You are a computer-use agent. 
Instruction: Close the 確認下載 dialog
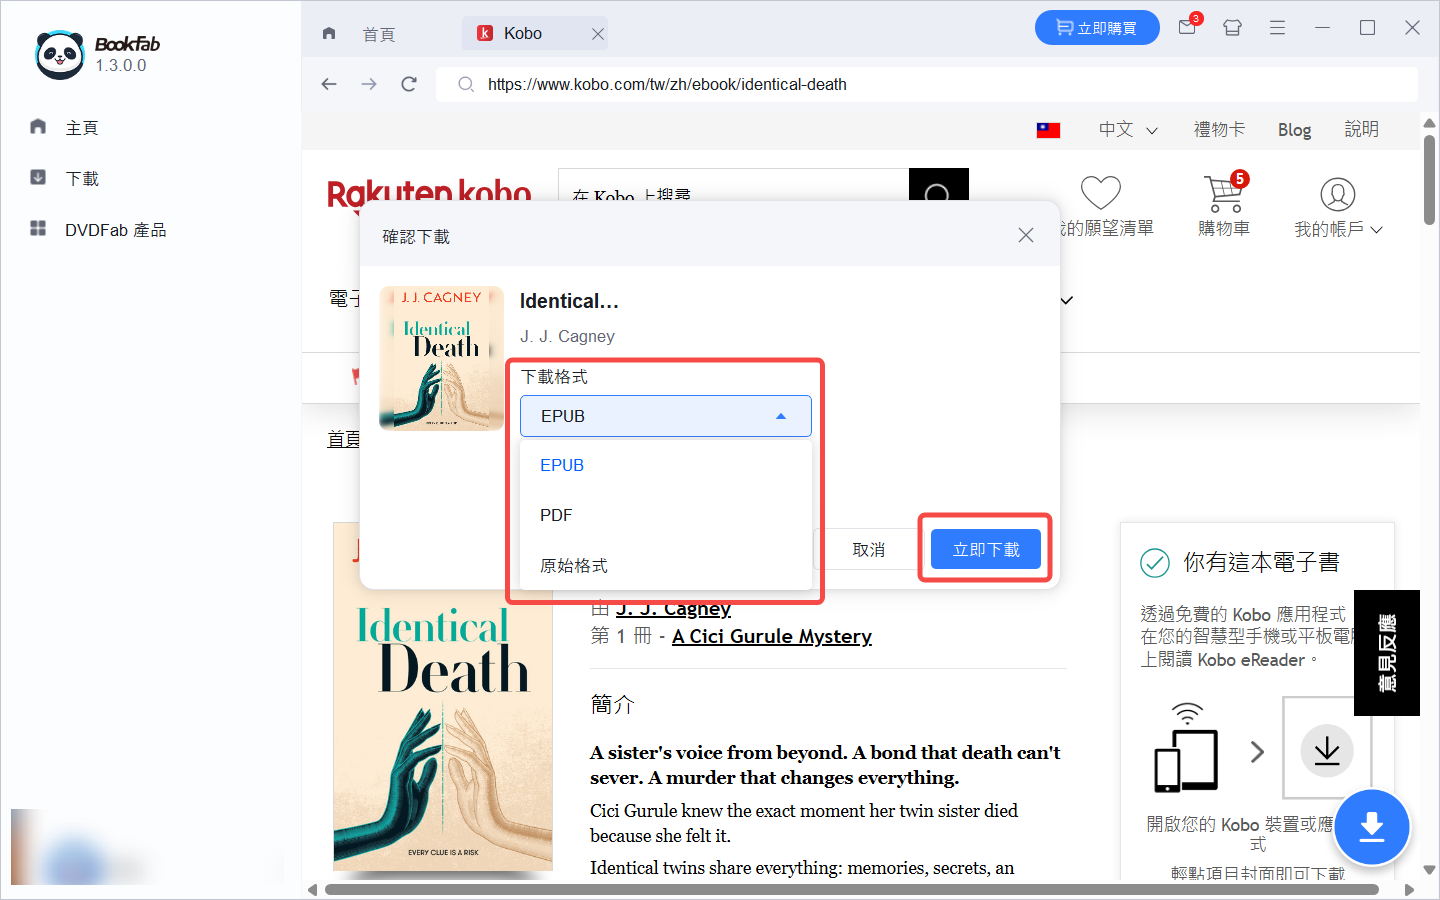click(x=1026, y=235)
